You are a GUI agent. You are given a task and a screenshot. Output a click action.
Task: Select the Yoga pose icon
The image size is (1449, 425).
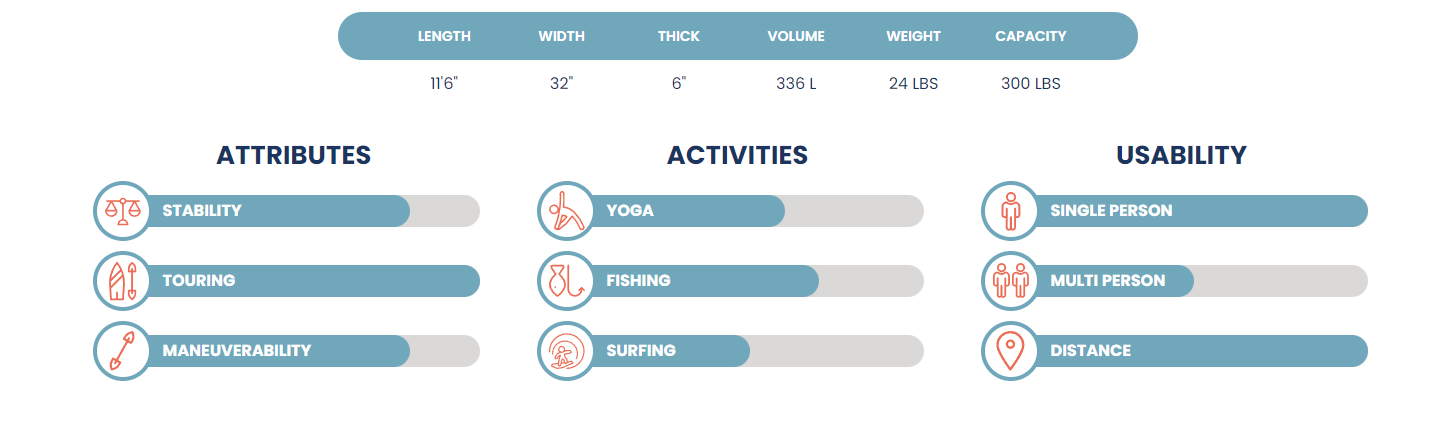pyautogui.click(x=567, y=211)
